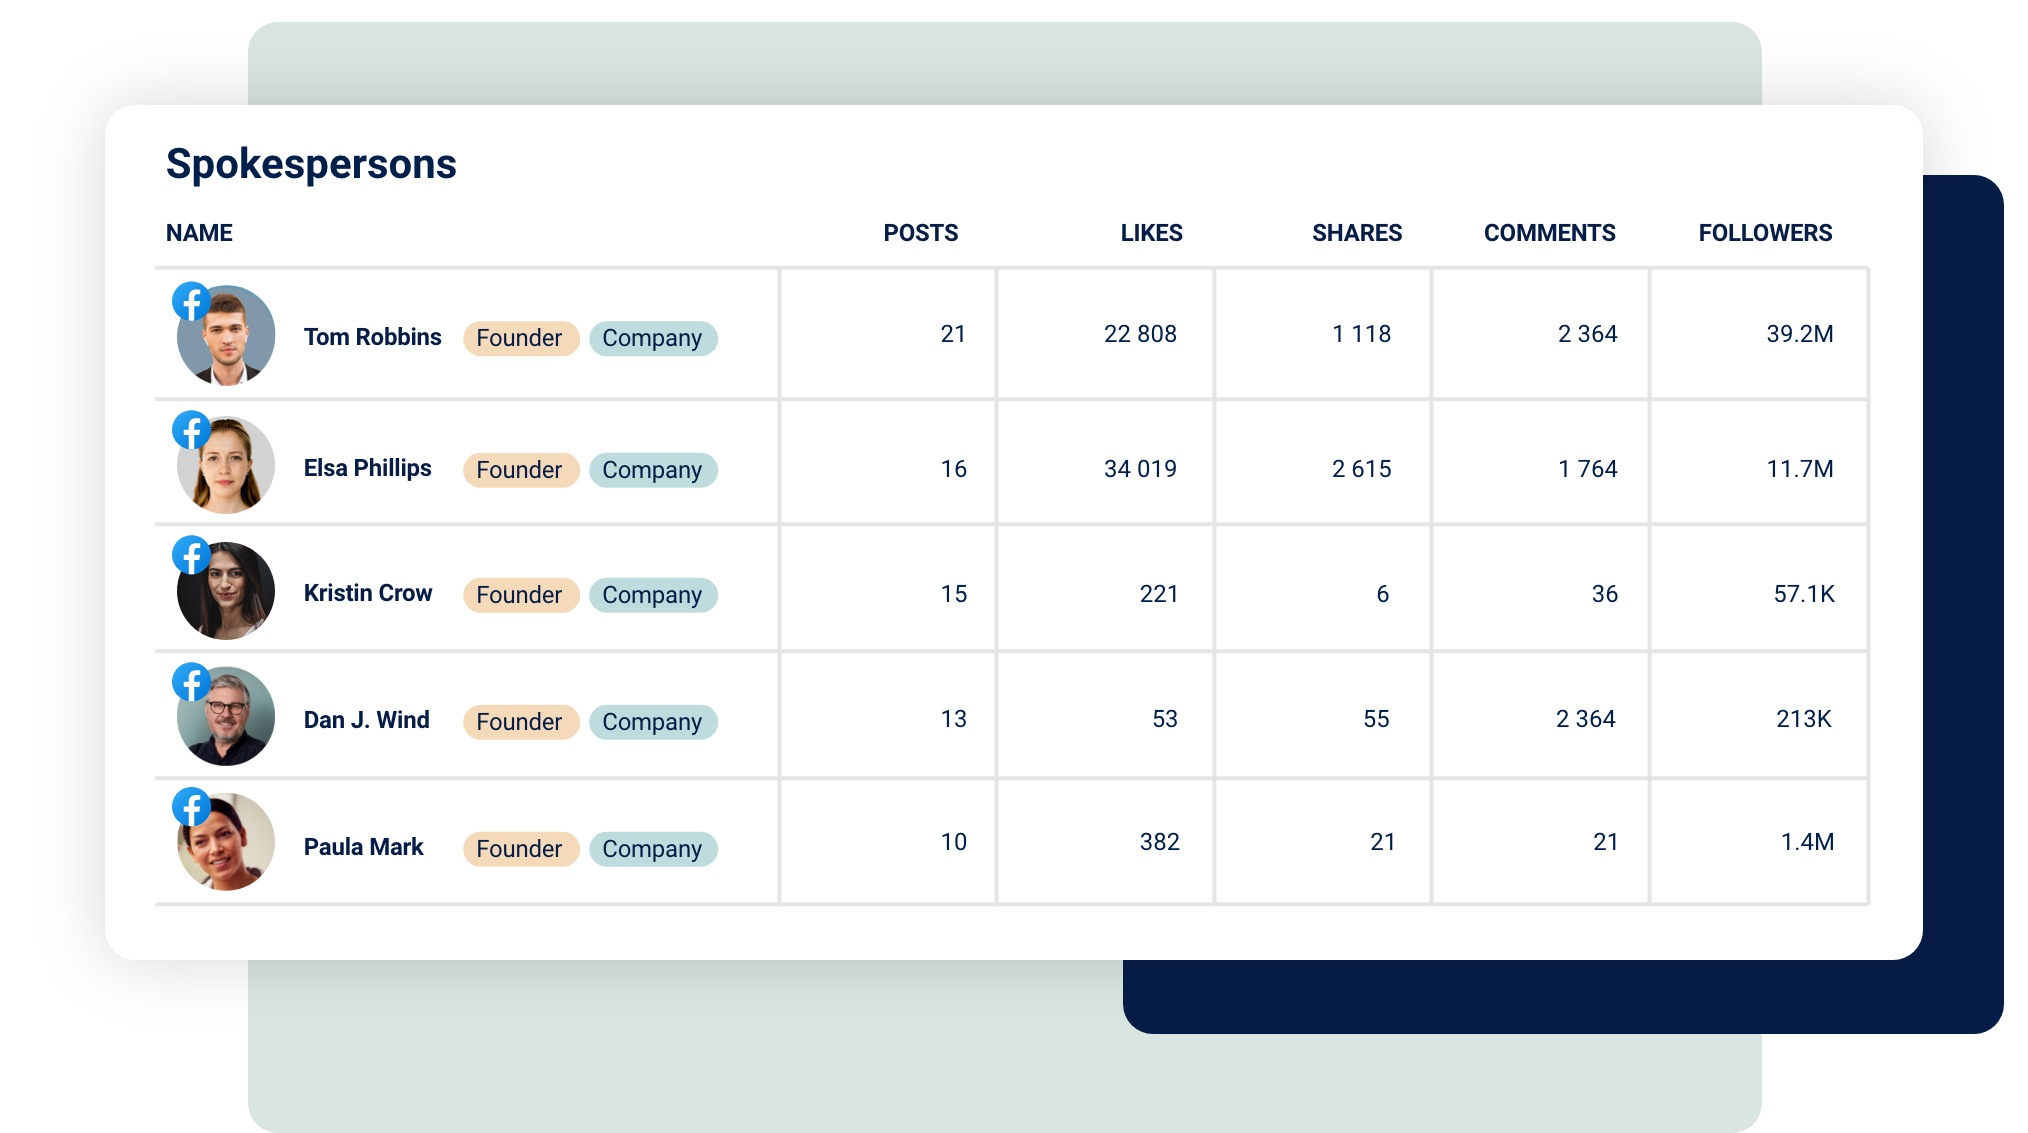Click the Facebook icon on Tom Robbins's profile
Screen dimensions: 2028x1133
(x=191, y=302)
